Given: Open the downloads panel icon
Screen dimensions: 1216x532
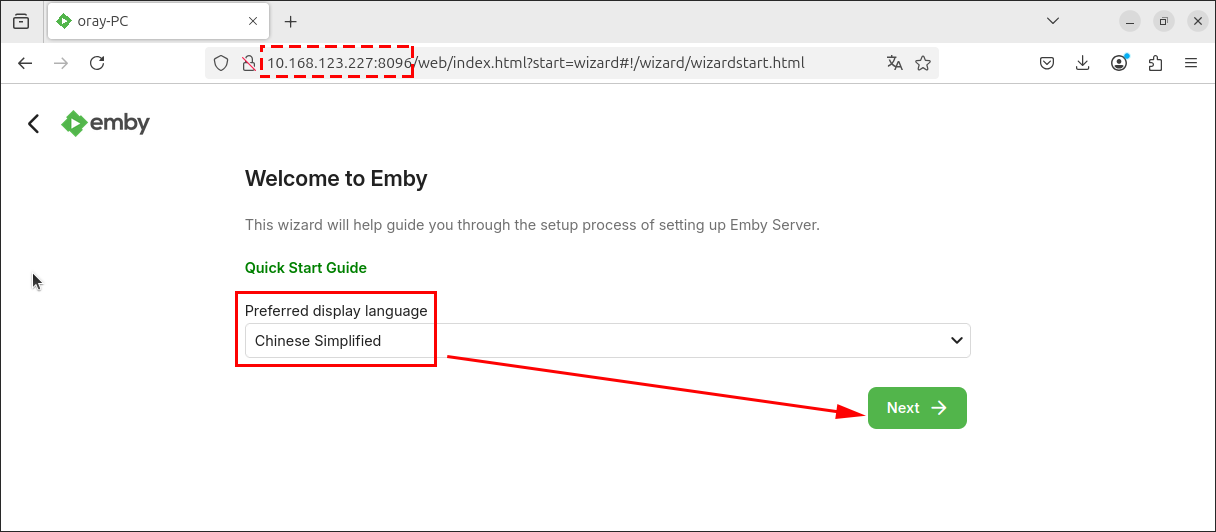Looking at the screenshot, I should click(1083, 63).
